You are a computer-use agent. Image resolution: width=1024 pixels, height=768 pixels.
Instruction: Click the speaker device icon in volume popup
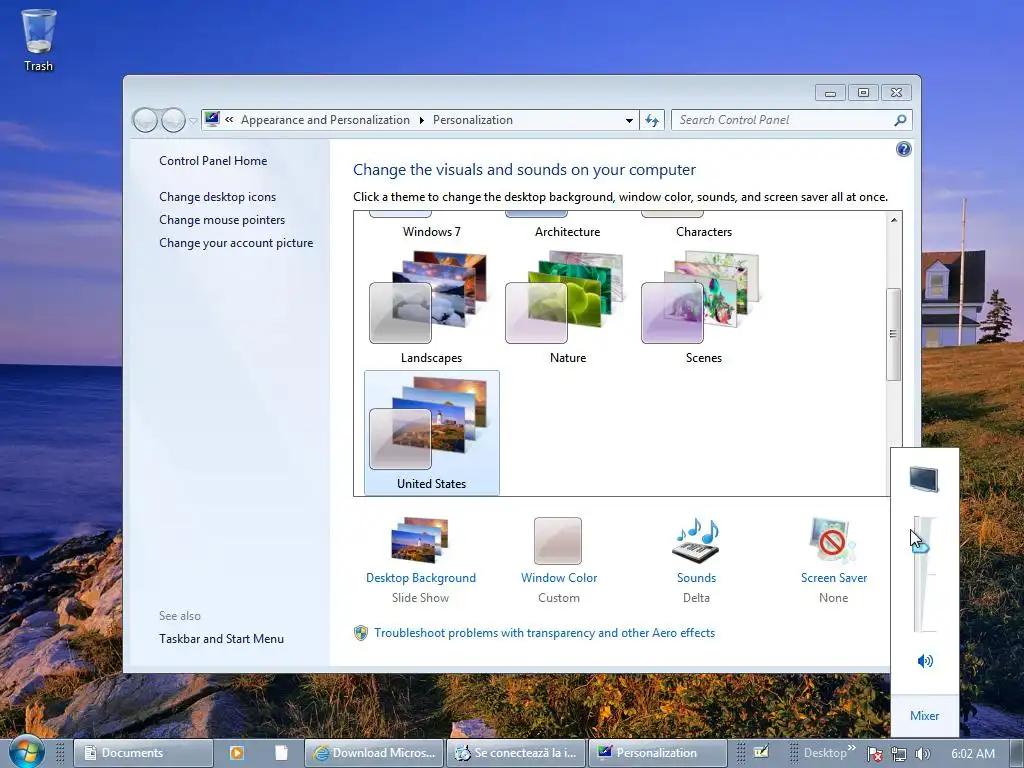pos(924,479)
